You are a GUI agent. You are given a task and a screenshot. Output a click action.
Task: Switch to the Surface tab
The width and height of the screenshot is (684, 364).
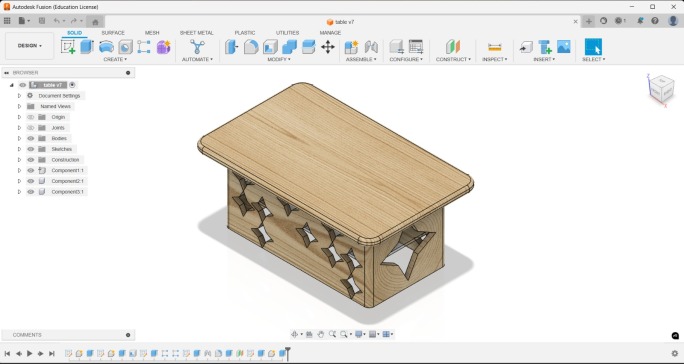[x=113, y=33]
